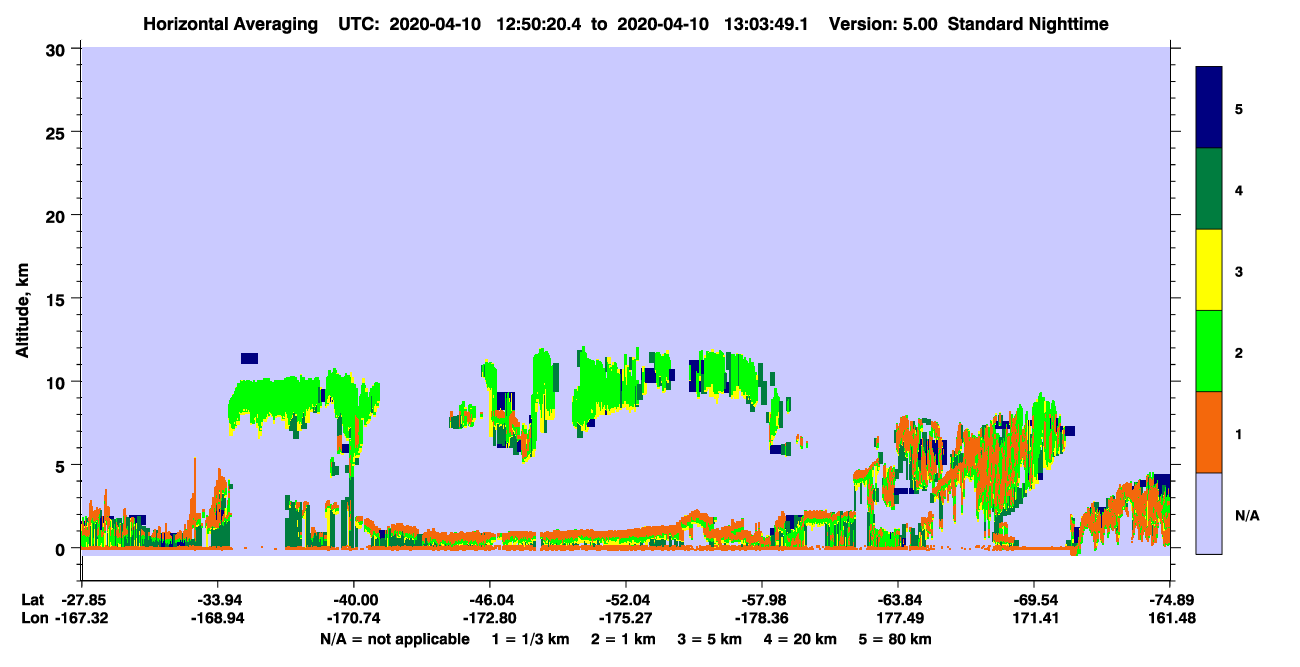1300x667 pixels.
Task: Click latitude value -63.84
Action: (x=898, y=600)
